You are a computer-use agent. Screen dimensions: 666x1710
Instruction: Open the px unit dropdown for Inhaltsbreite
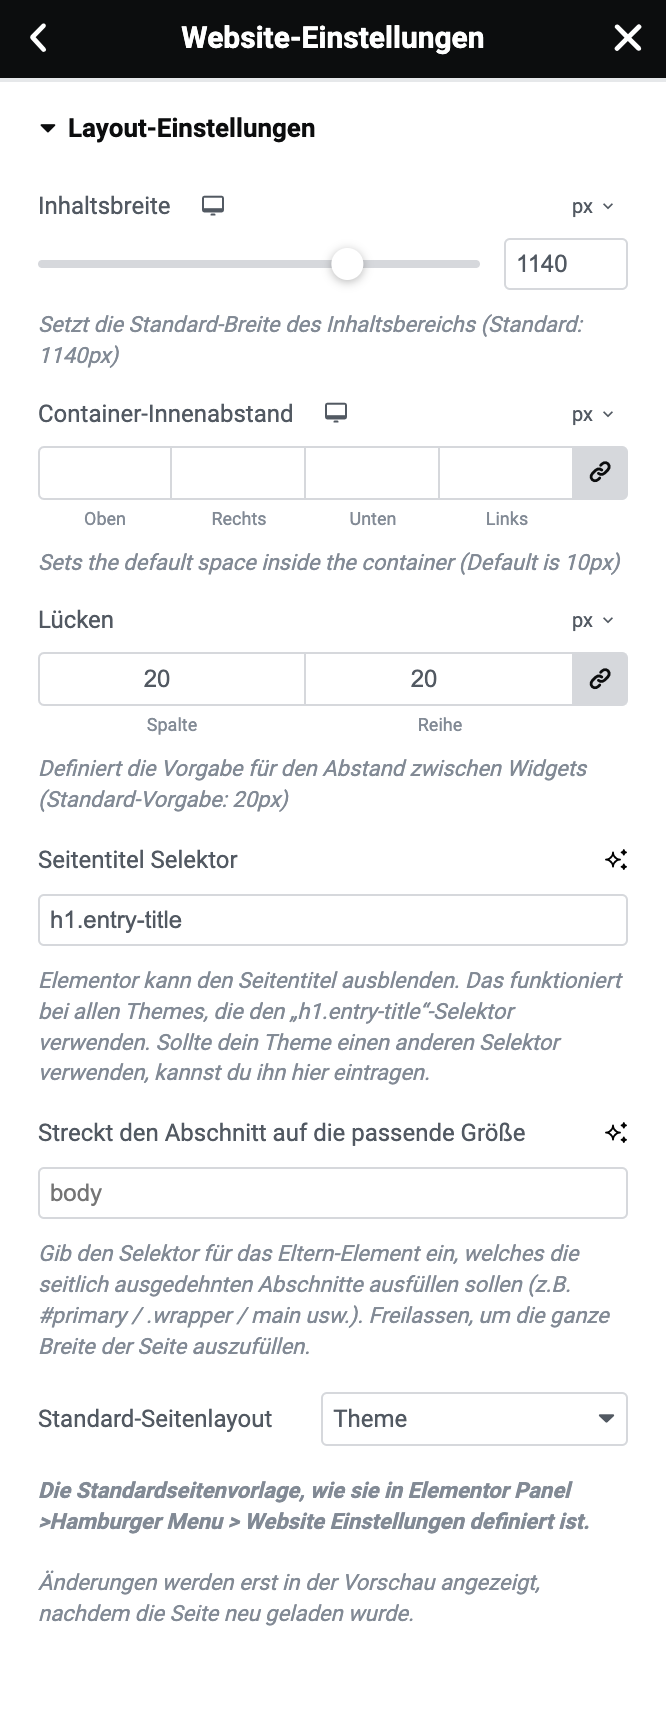pyautogui.click(x=593, y=207)
